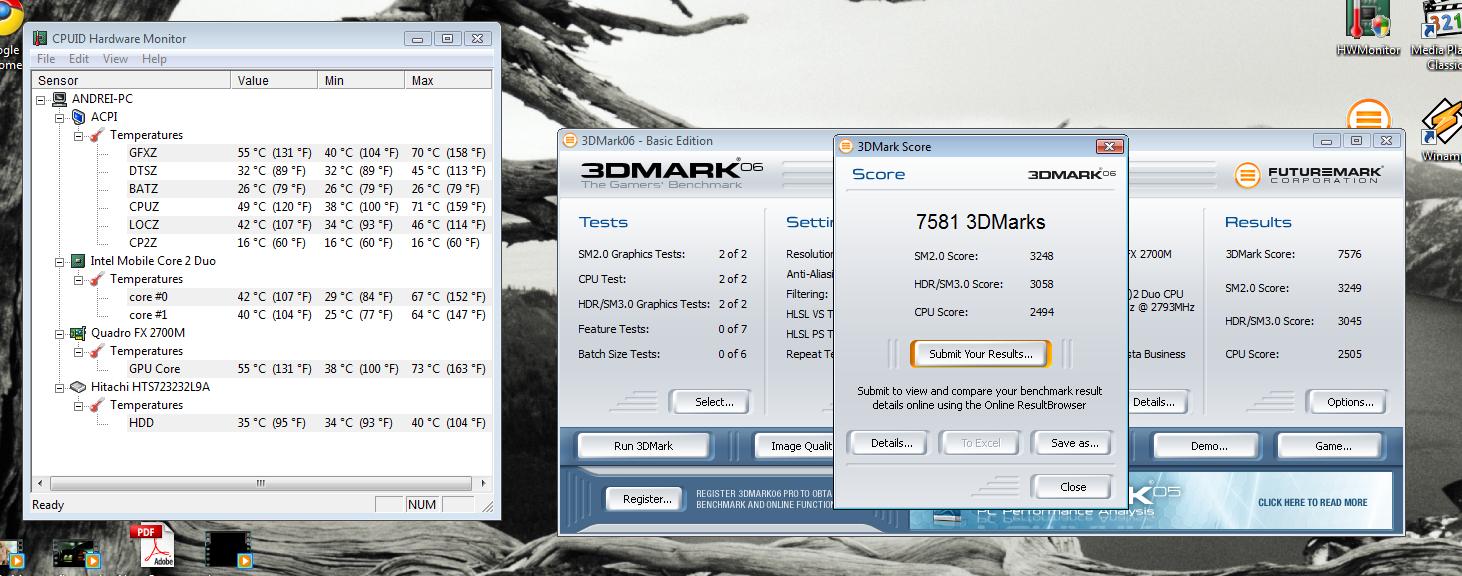Open Media Player Classic desktop icon
The width and height of the screenshot is (1462, 576).
[1441, 35]
